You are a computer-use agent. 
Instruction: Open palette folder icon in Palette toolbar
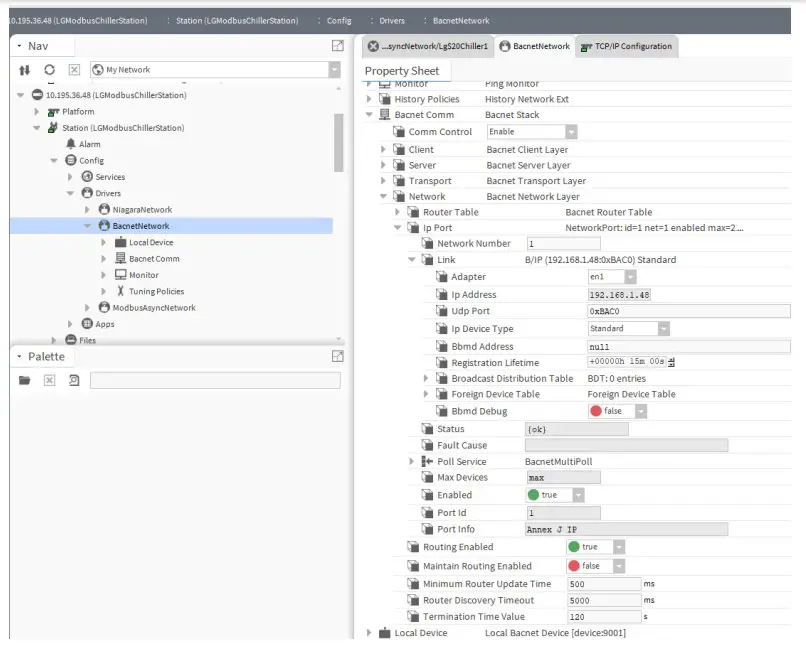tap(24, 380)
